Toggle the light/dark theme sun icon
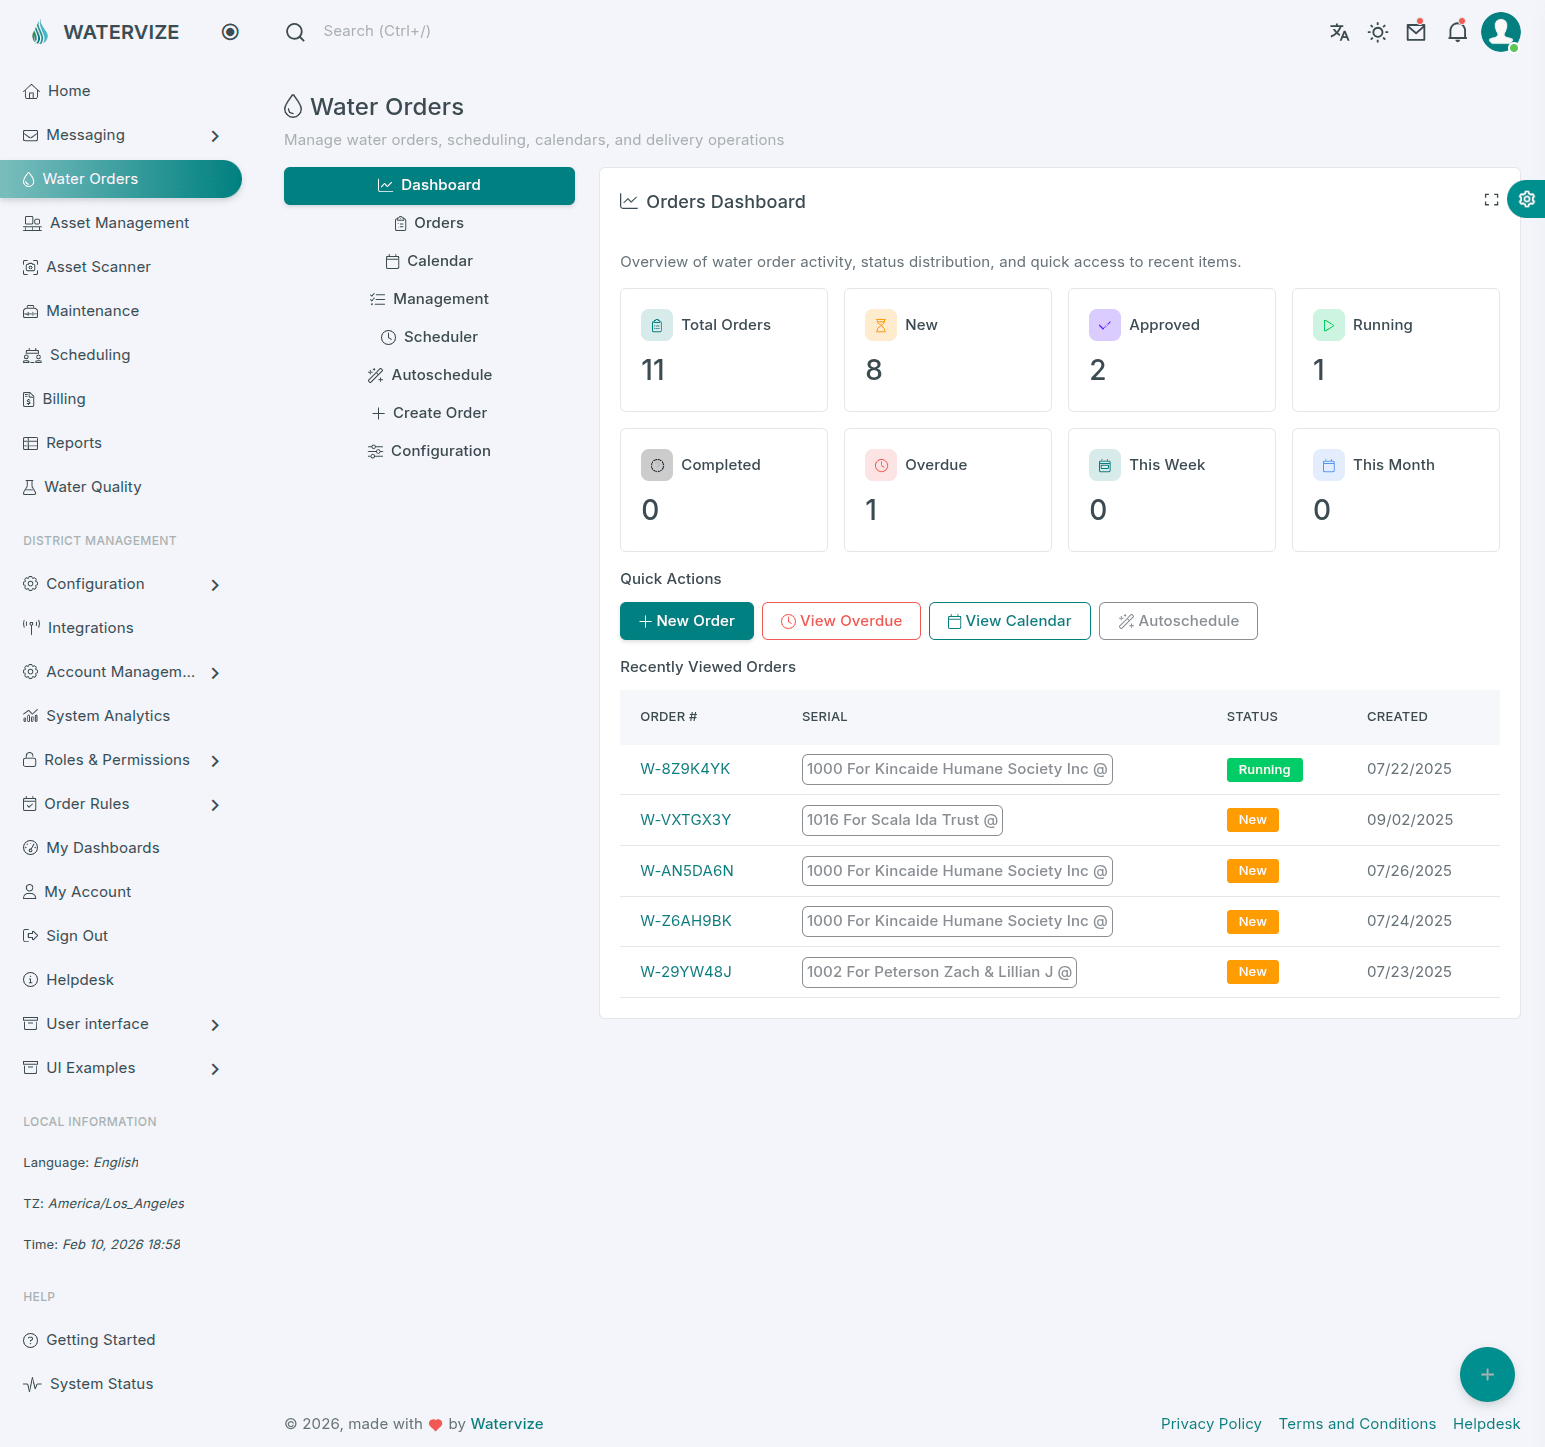 1378,32
